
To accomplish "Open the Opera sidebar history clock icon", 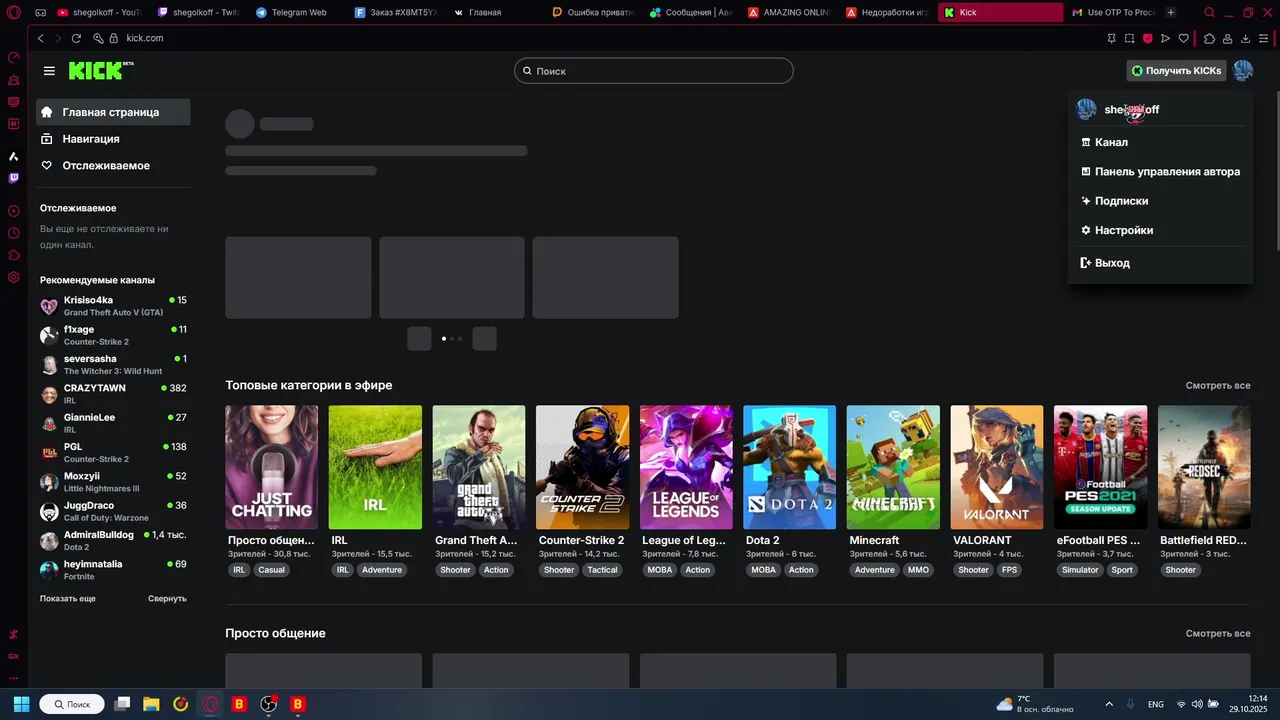I will [x=14, y=233].
